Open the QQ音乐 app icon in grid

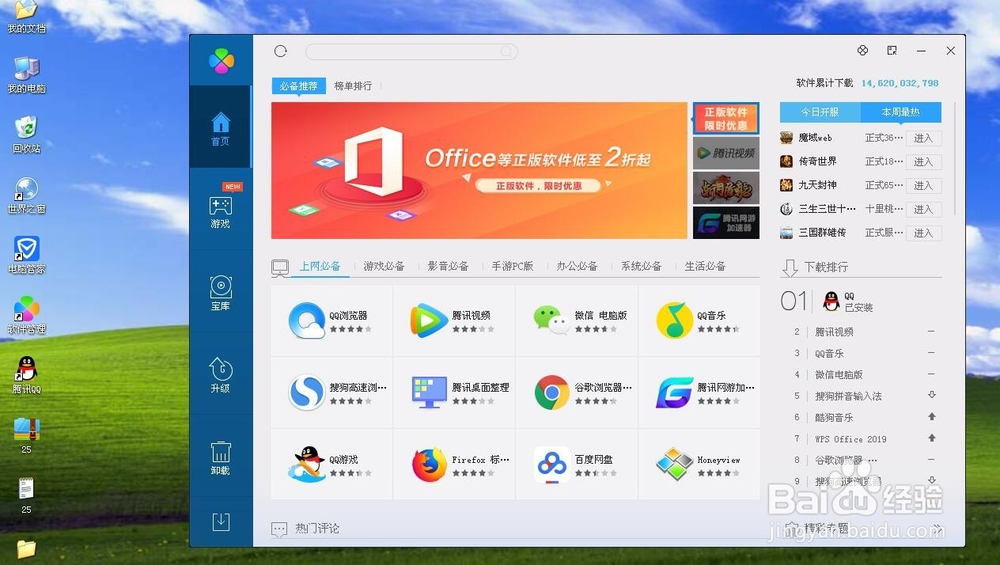coord(674,320)
